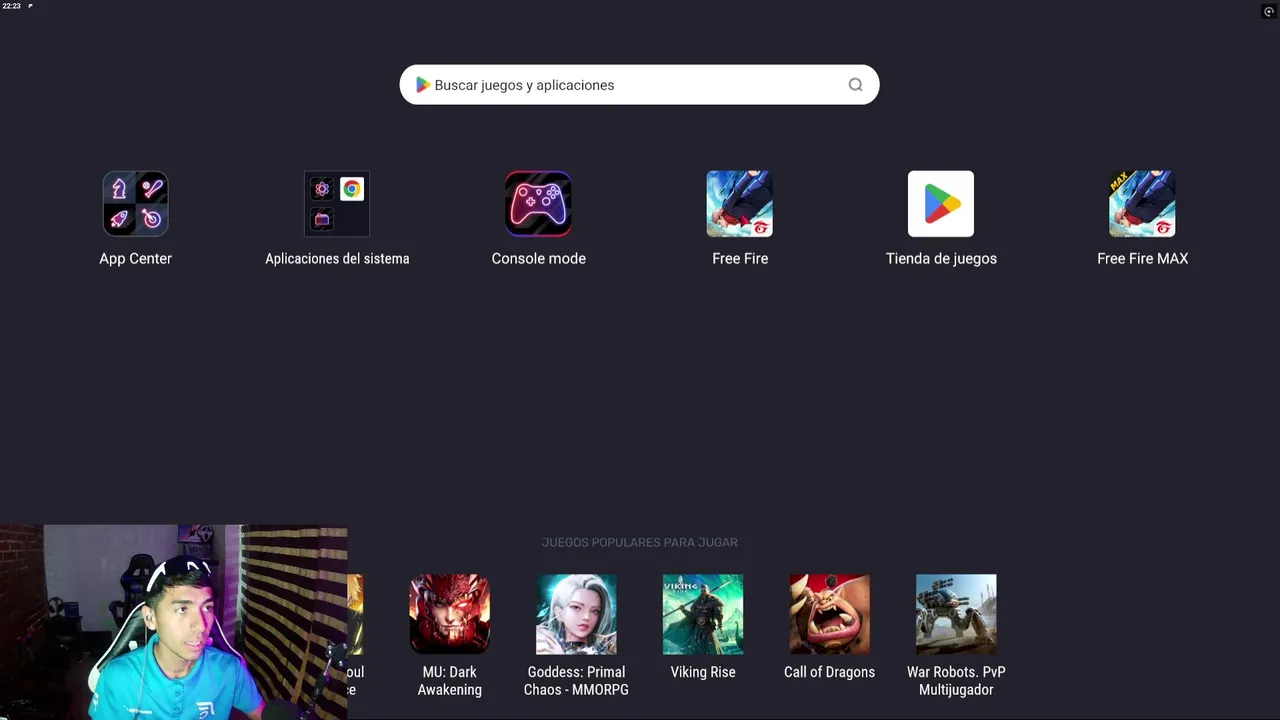
Task: Click the Goddess: Primal Chaos - MMORPG title
Action: (576, 681)
